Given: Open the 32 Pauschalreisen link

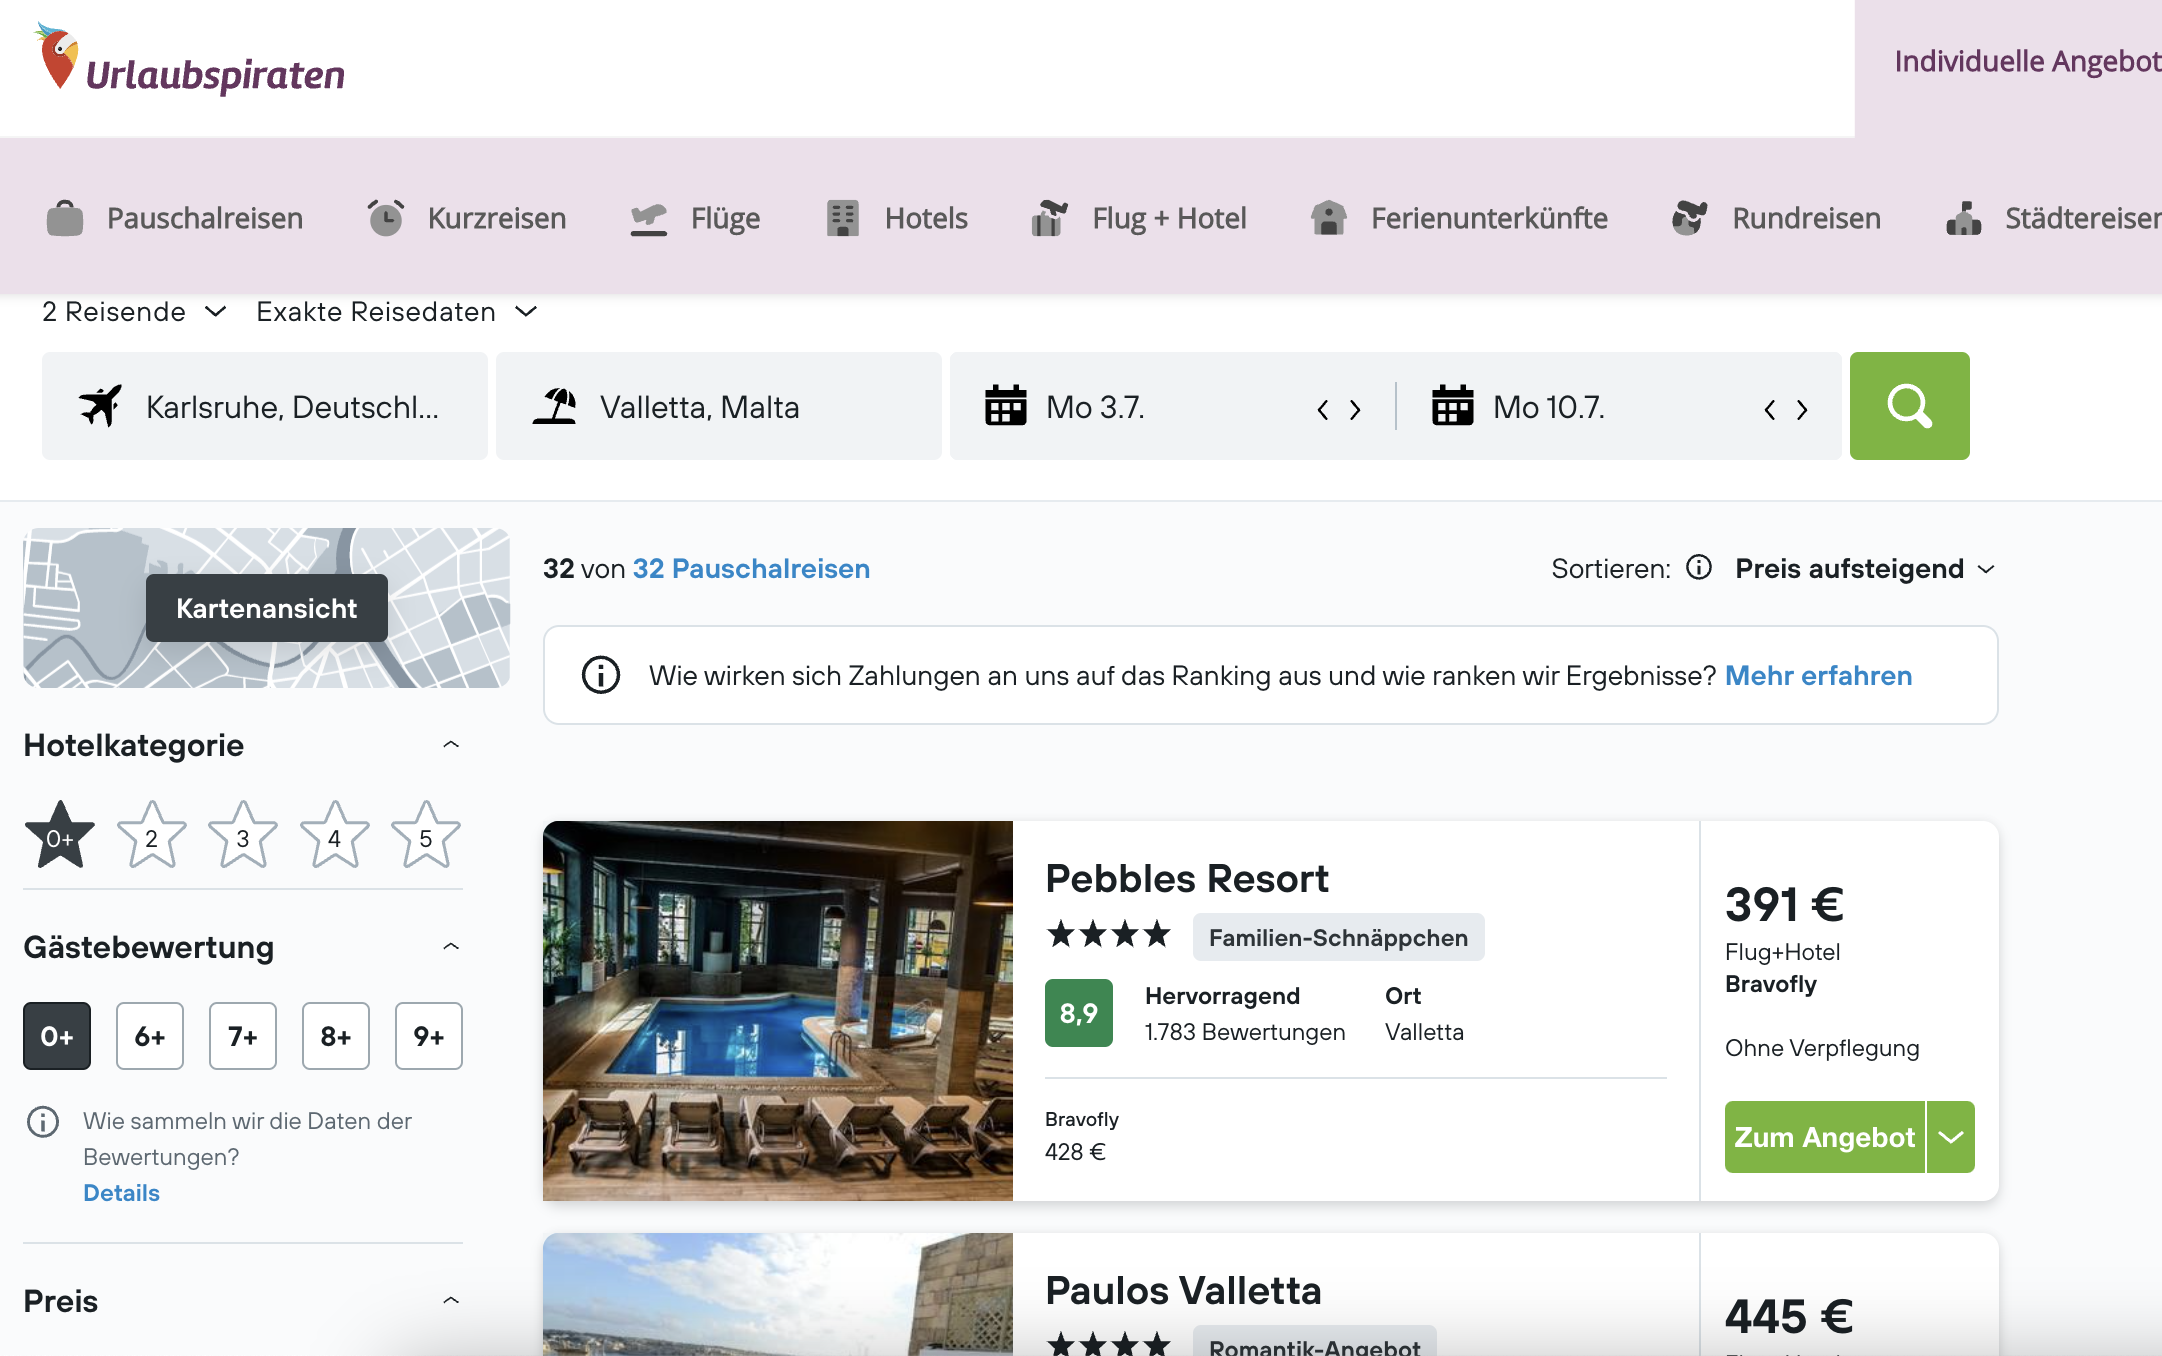Looking at the screenshot, I should 751,568.
